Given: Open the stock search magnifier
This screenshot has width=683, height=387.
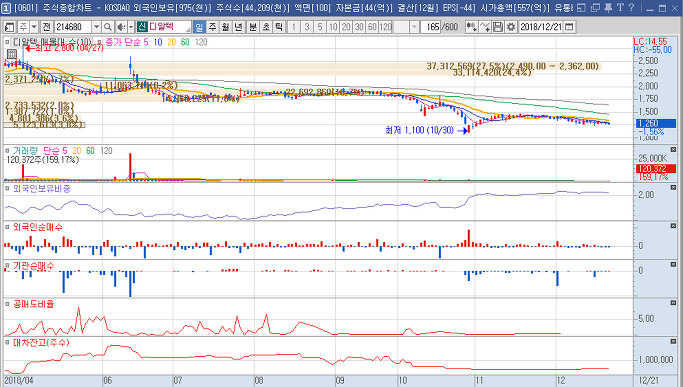Looking at the screenshot, I should click(108, 27).
